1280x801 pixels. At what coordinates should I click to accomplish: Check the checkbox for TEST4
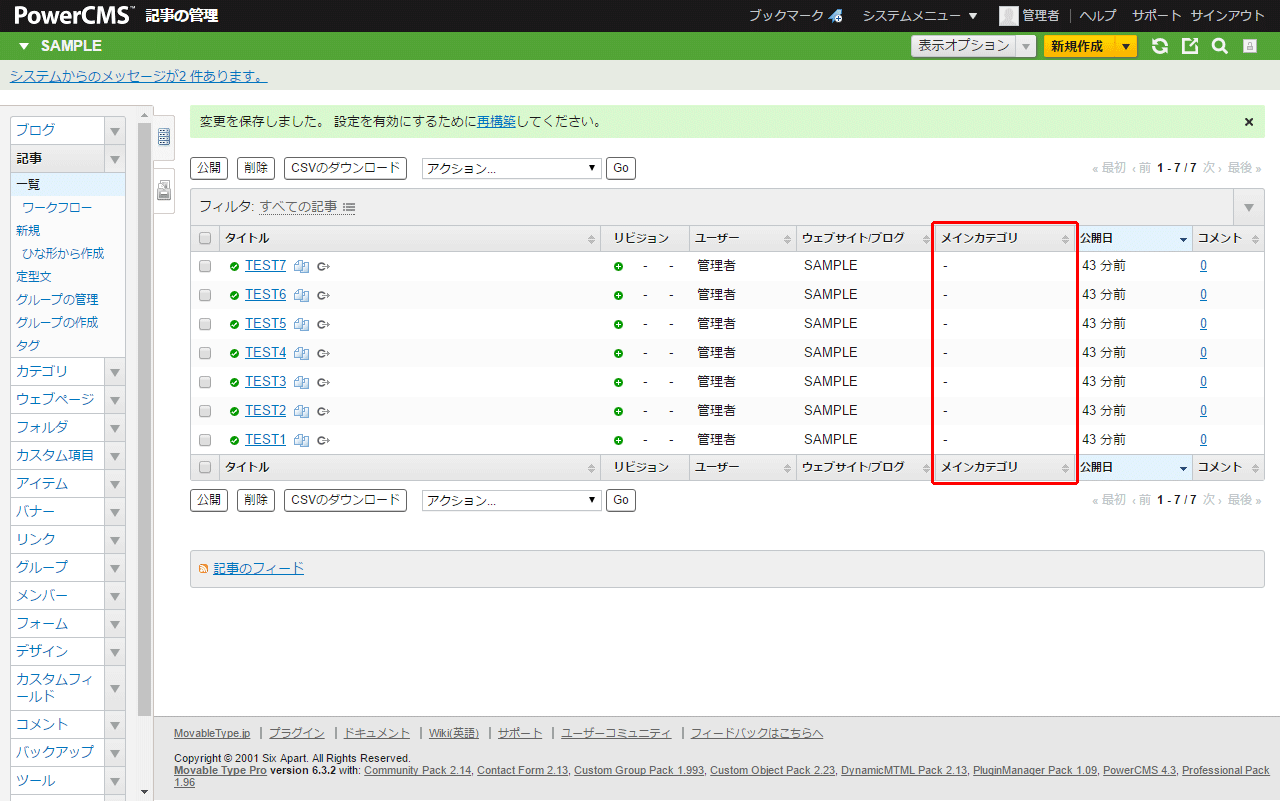[x=205, y=353]
